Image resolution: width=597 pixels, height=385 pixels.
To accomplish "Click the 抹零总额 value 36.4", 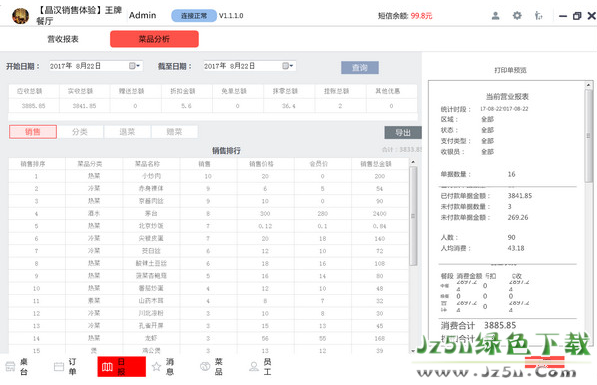I will coord(289,106).
